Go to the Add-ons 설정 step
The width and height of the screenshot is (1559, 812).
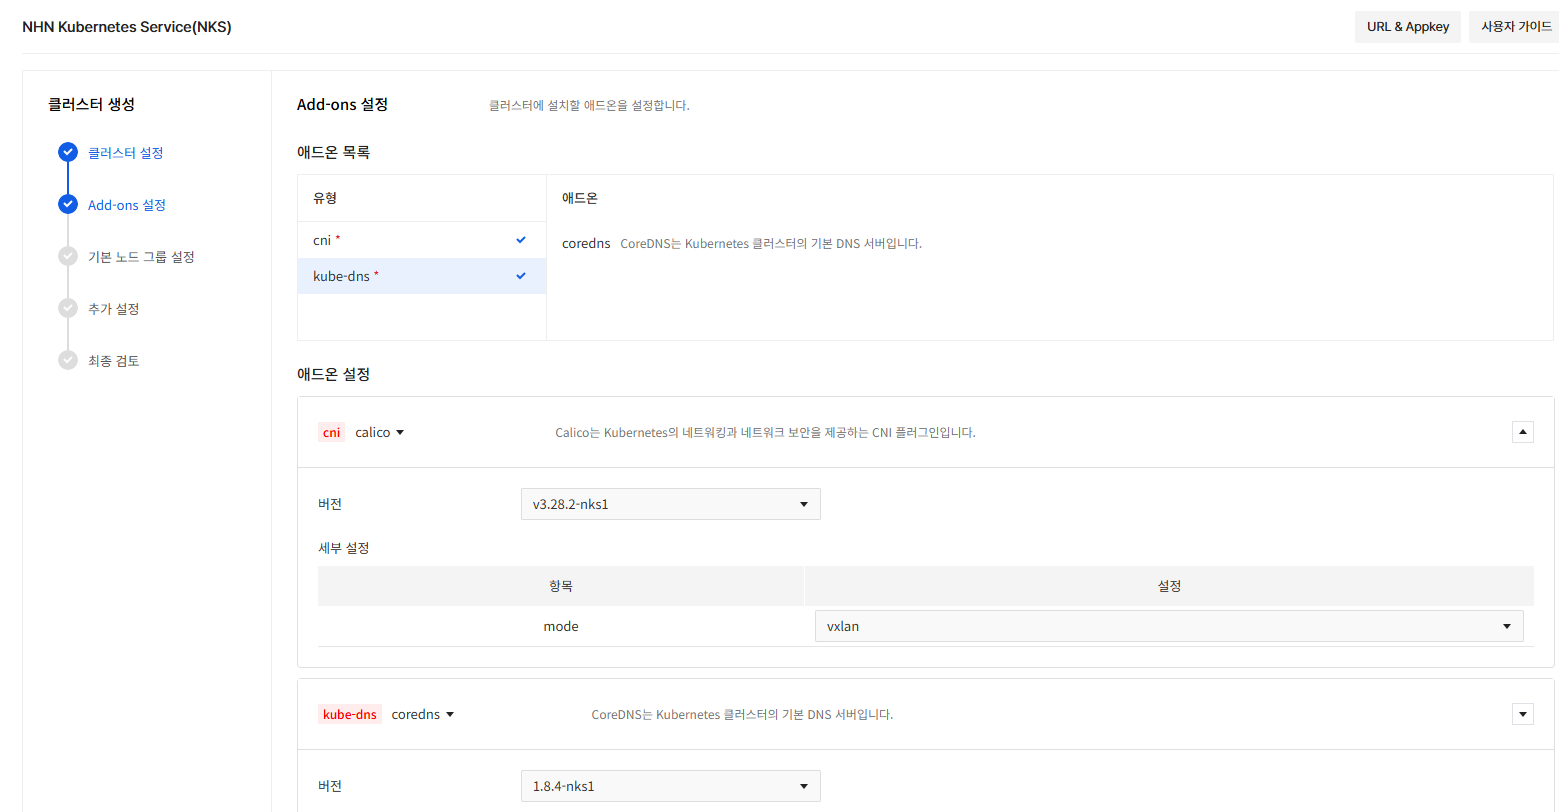(x=127, y=205)
